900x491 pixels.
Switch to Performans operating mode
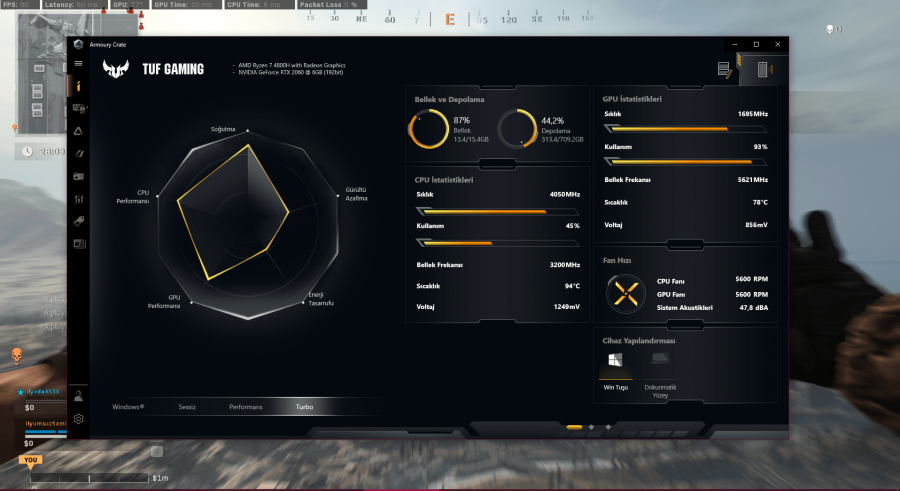coord(246,407)
